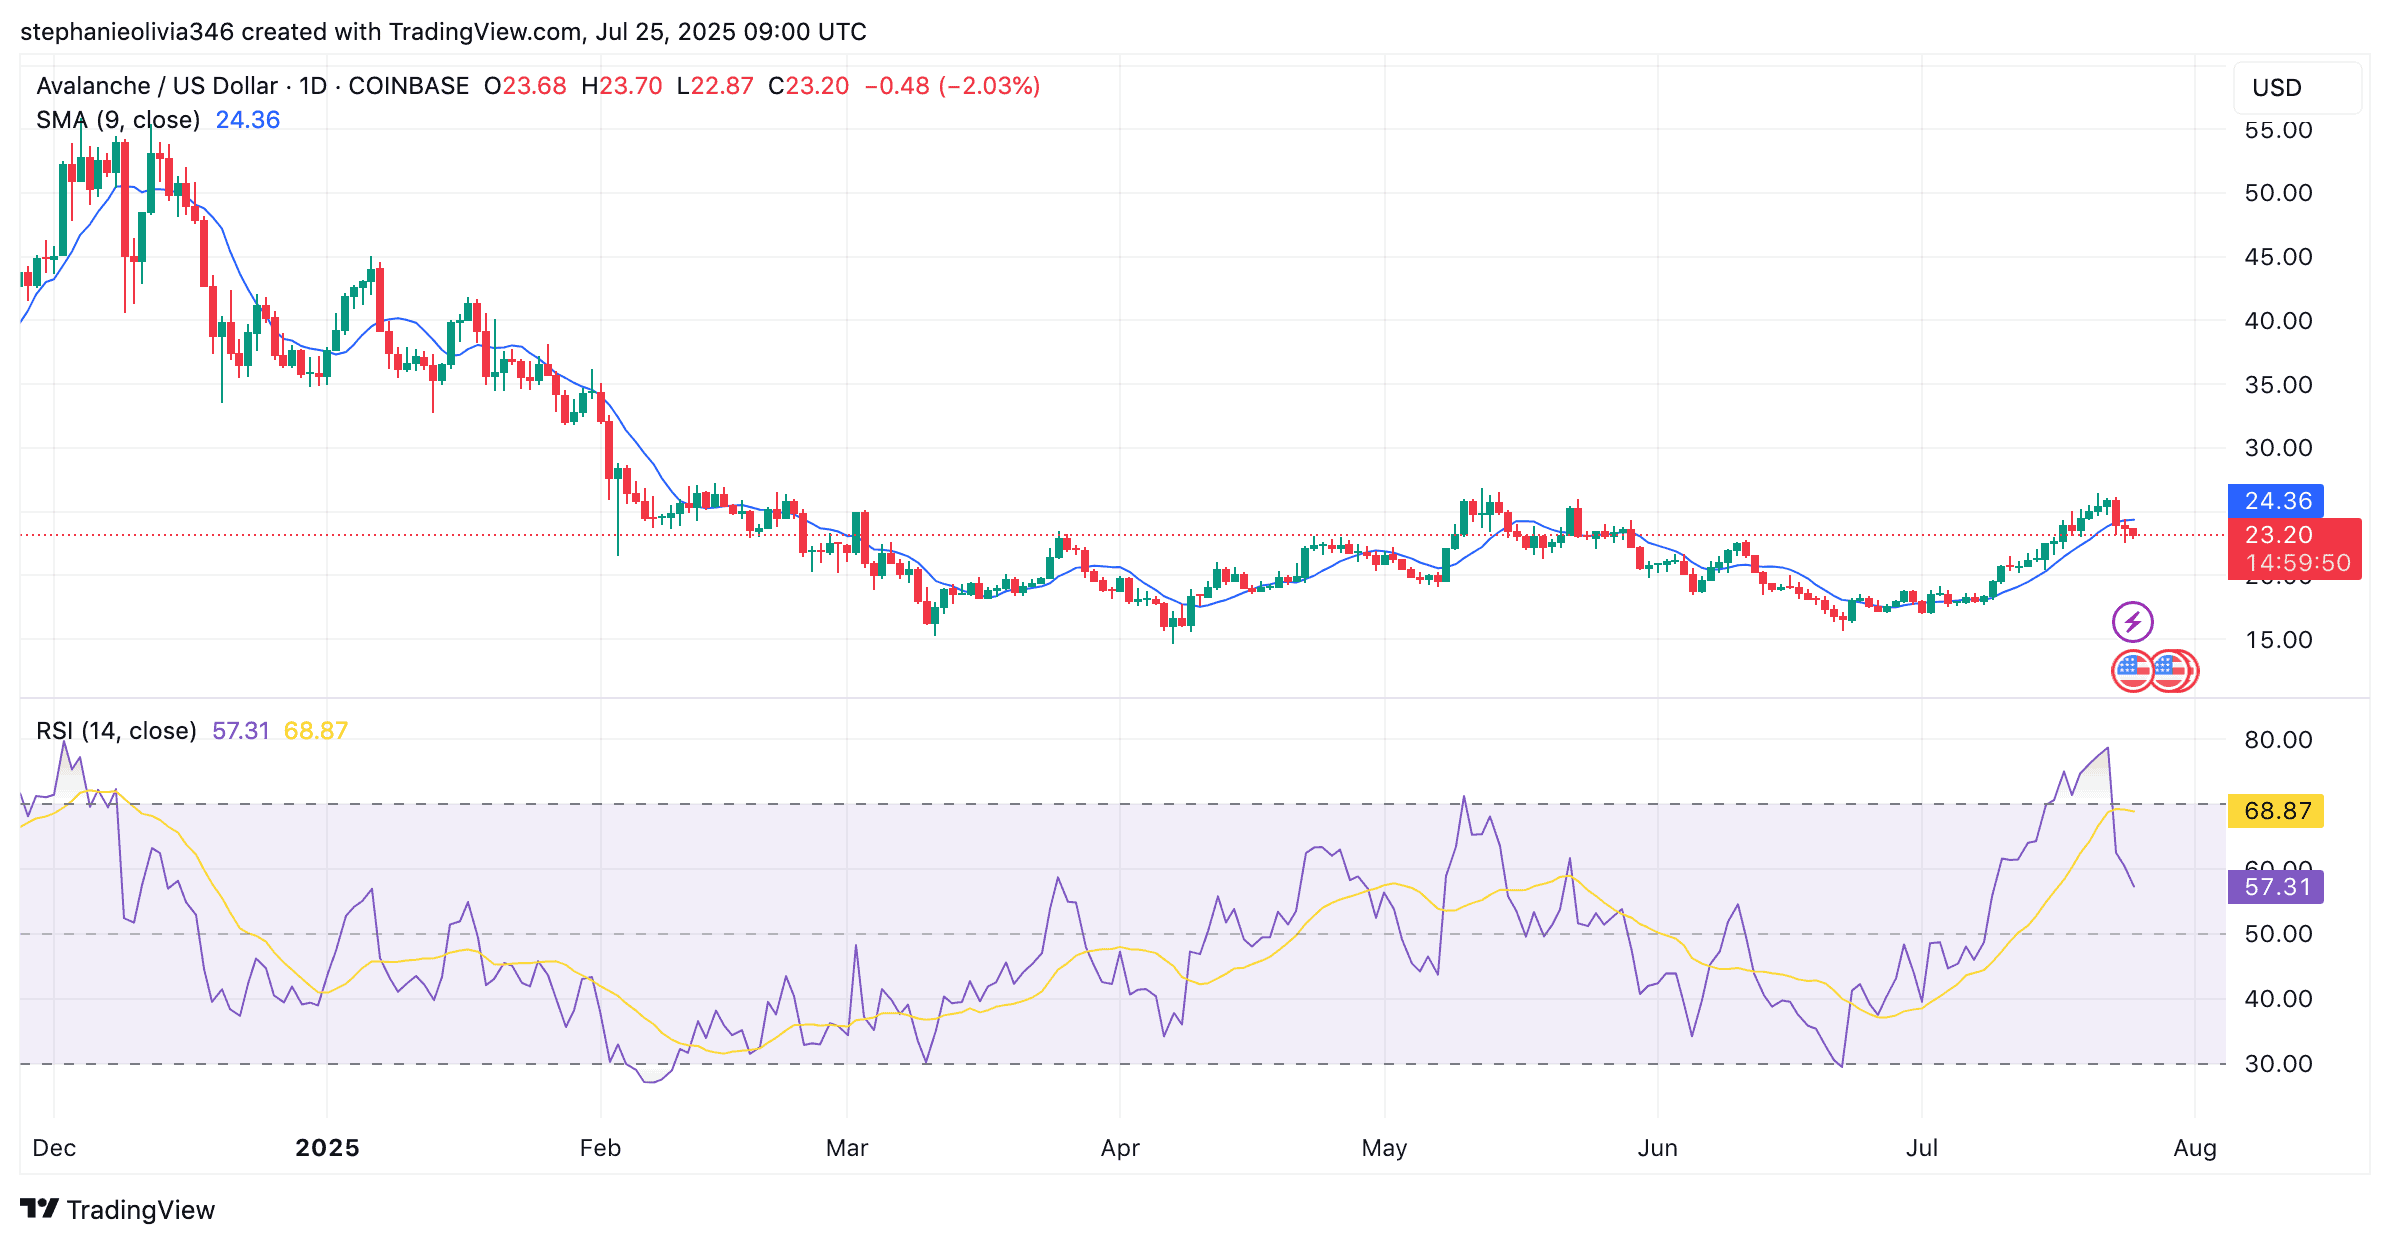
Task: Select the SMA (9, close) indicator legend
Action: 118,120
